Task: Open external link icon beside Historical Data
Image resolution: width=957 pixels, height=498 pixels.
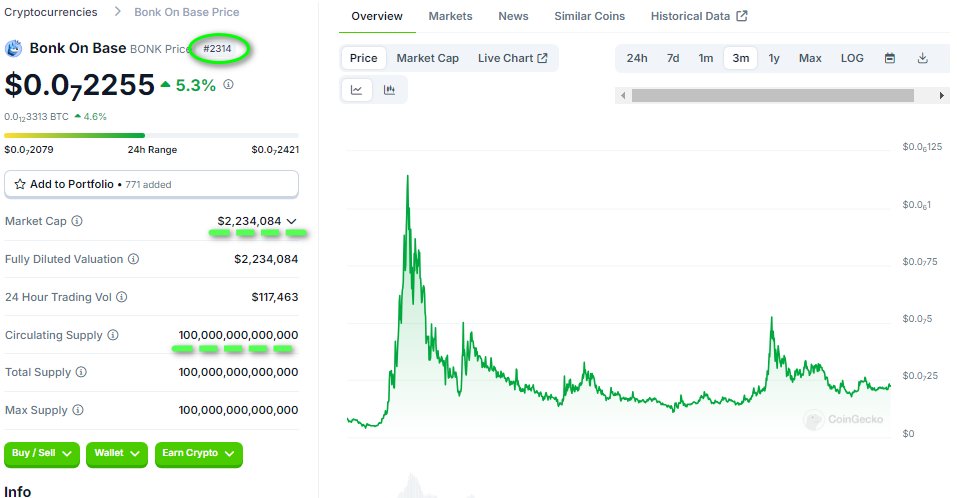Action: pos(742,16)
